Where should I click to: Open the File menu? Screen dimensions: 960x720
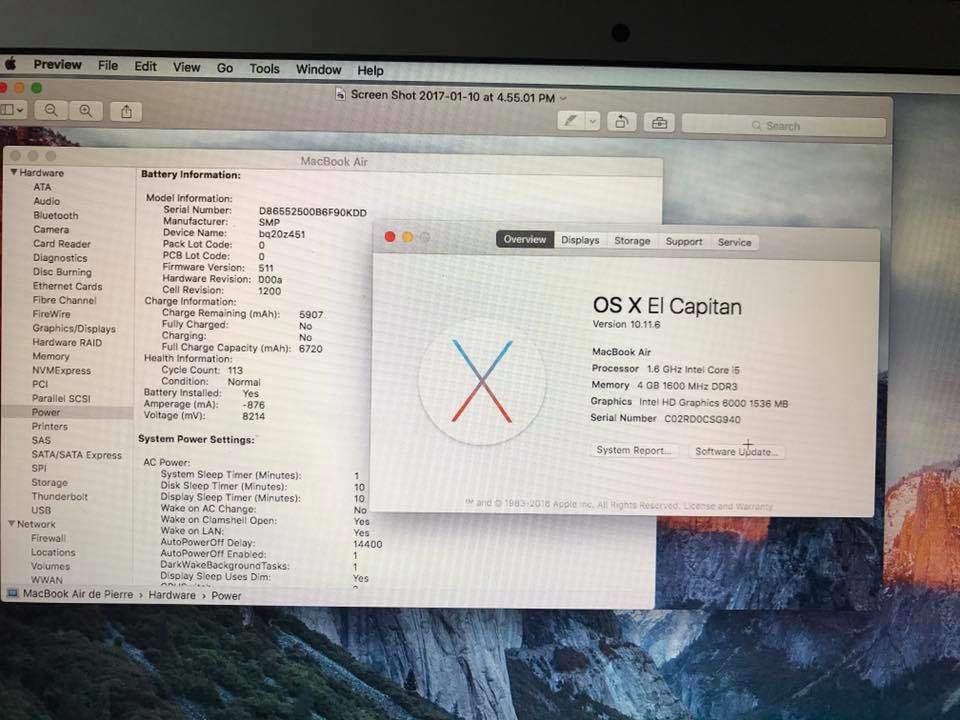pyautogui.click(x=108, y=66)
